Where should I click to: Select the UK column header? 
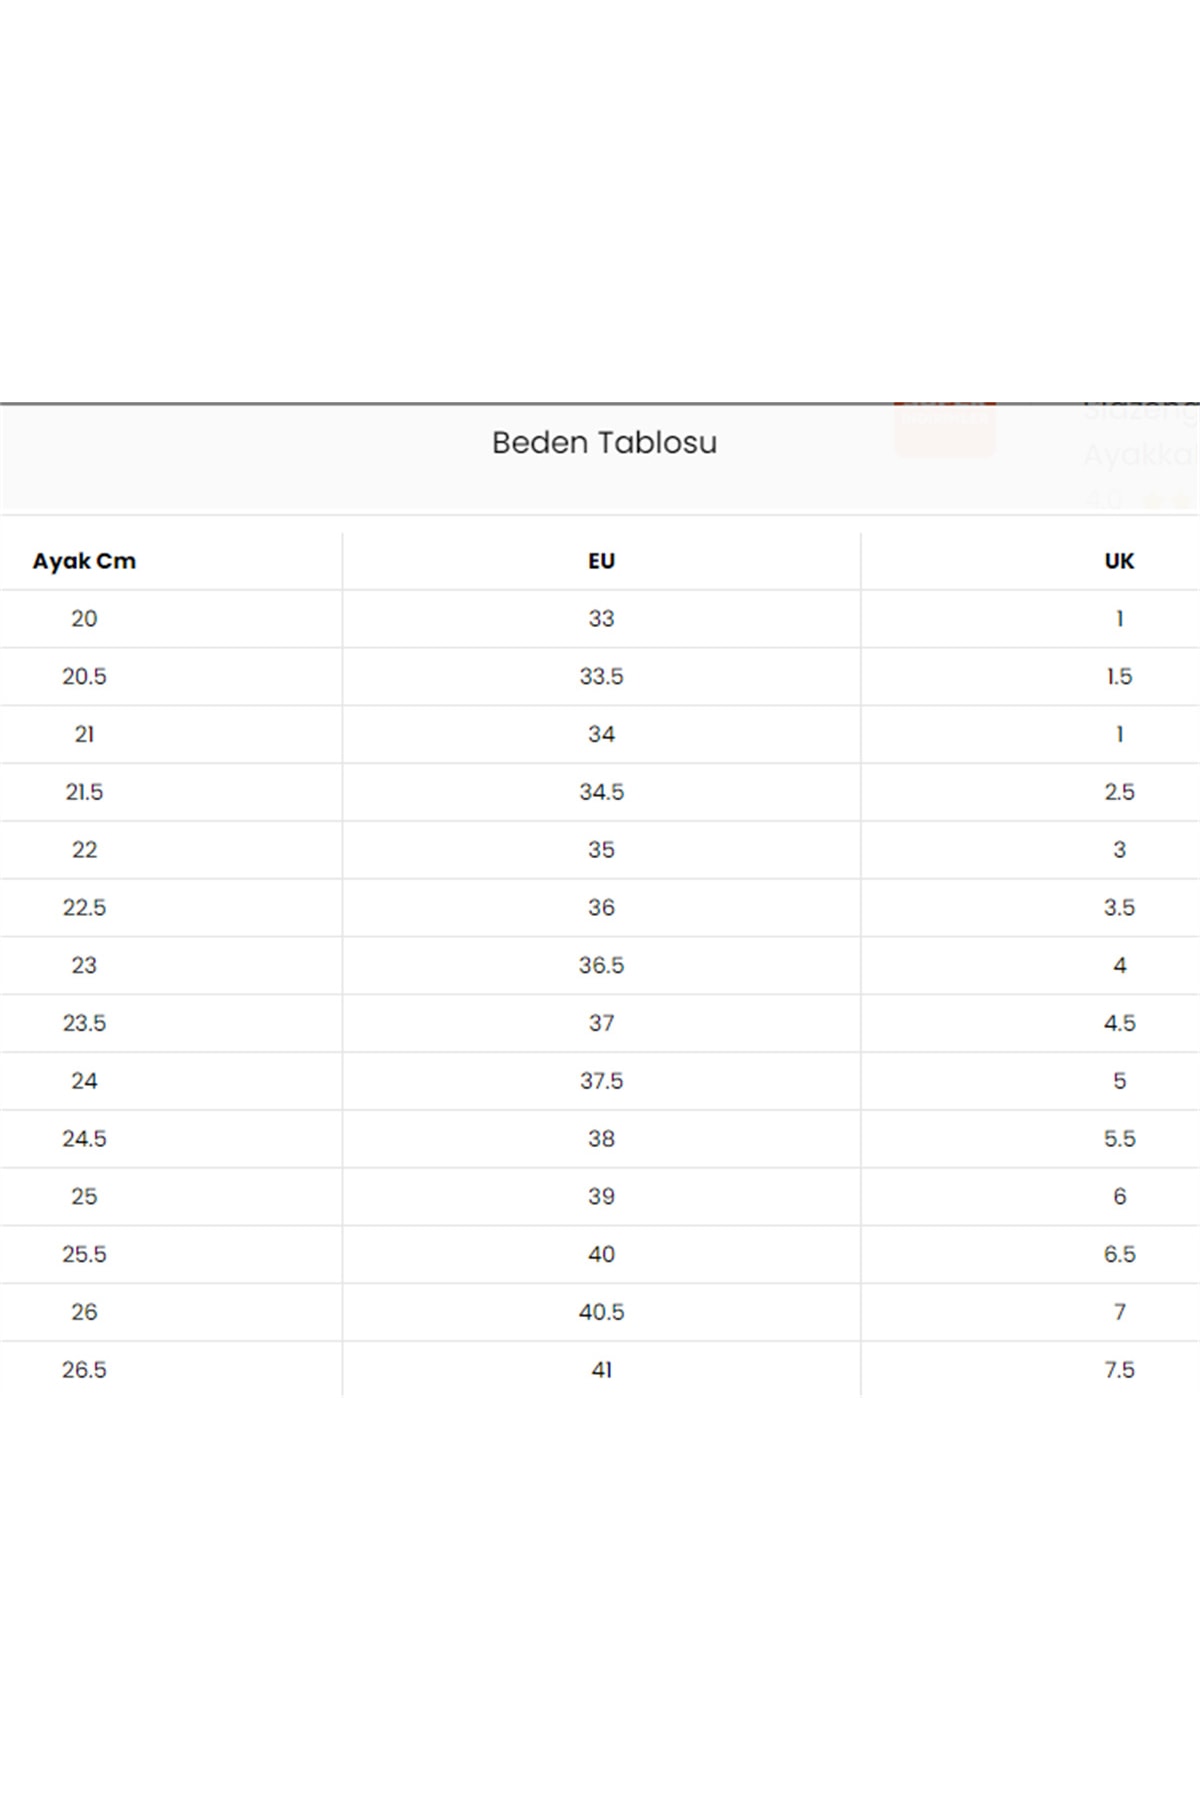tap(1119, 561)
